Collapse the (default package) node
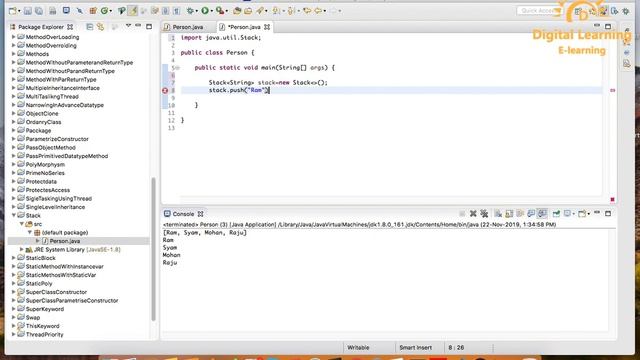The width and height of the screenshot is (640, 360). pos(30,232)
